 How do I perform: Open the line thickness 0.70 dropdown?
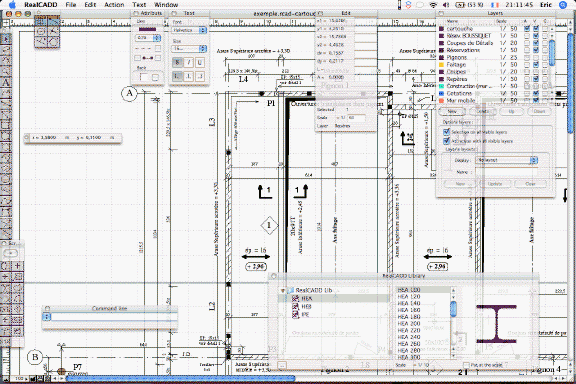coord(148,38)
